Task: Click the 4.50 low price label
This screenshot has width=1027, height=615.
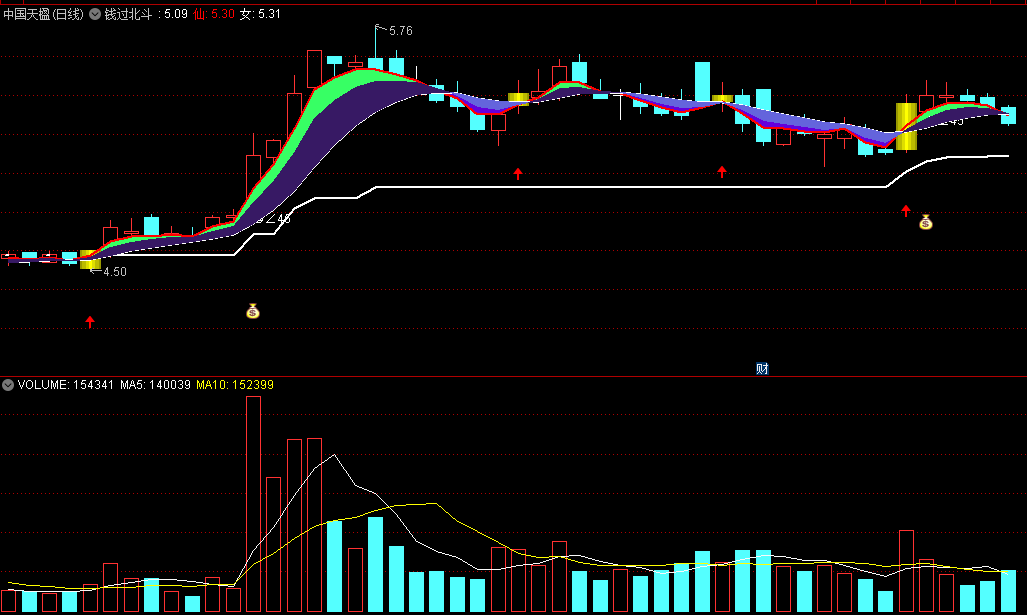Action: point(115,272)
